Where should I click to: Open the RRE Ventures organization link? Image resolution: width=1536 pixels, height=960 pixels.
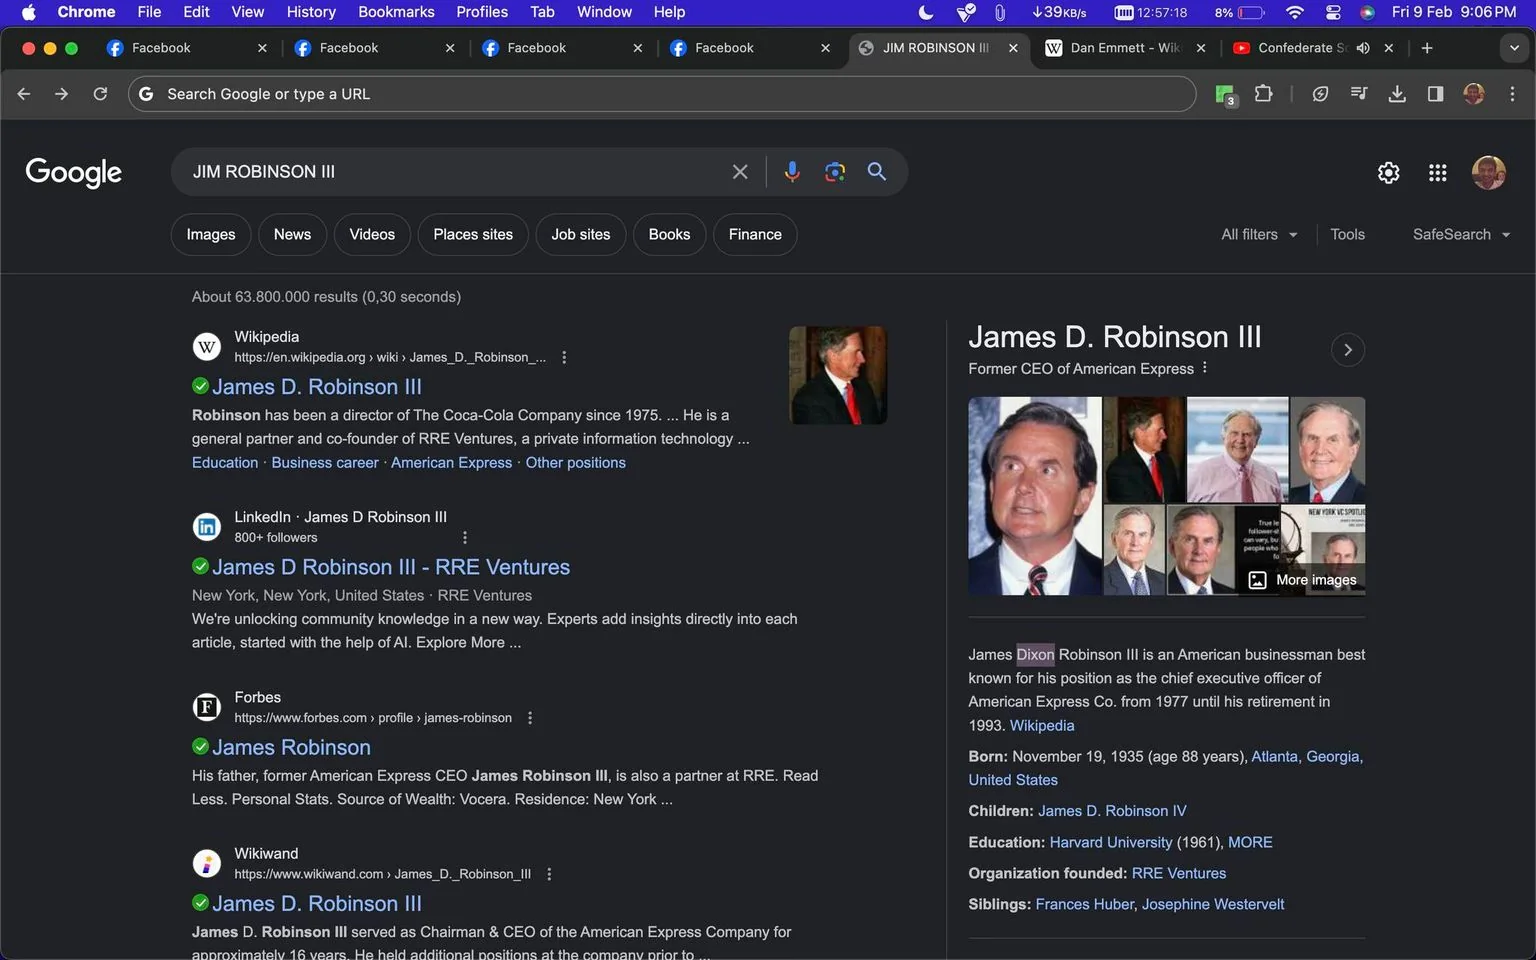pos(1179,874)
